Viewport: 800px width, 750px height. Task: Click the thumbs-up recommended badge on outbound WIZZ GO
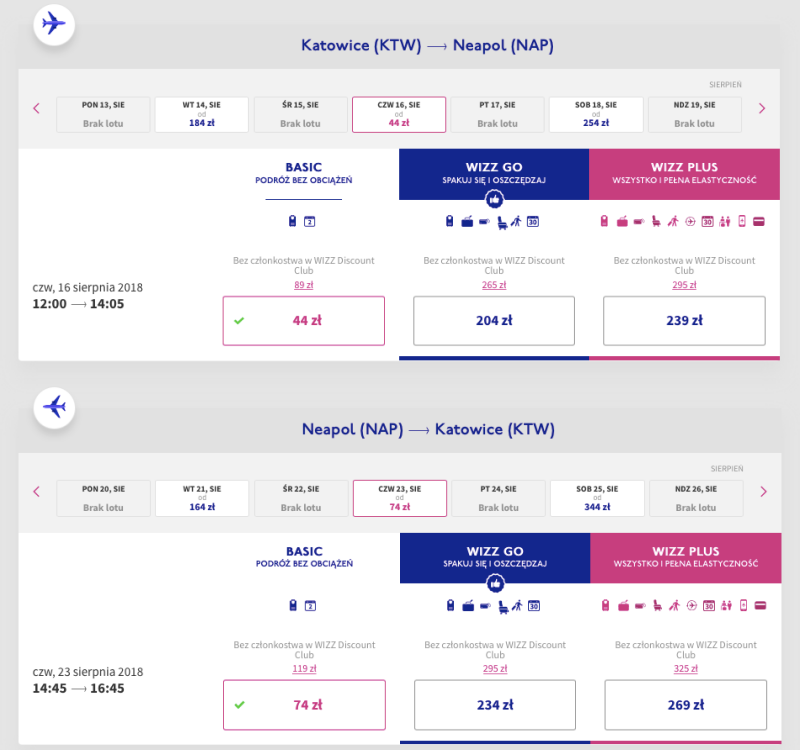click(x=494, y=199)
